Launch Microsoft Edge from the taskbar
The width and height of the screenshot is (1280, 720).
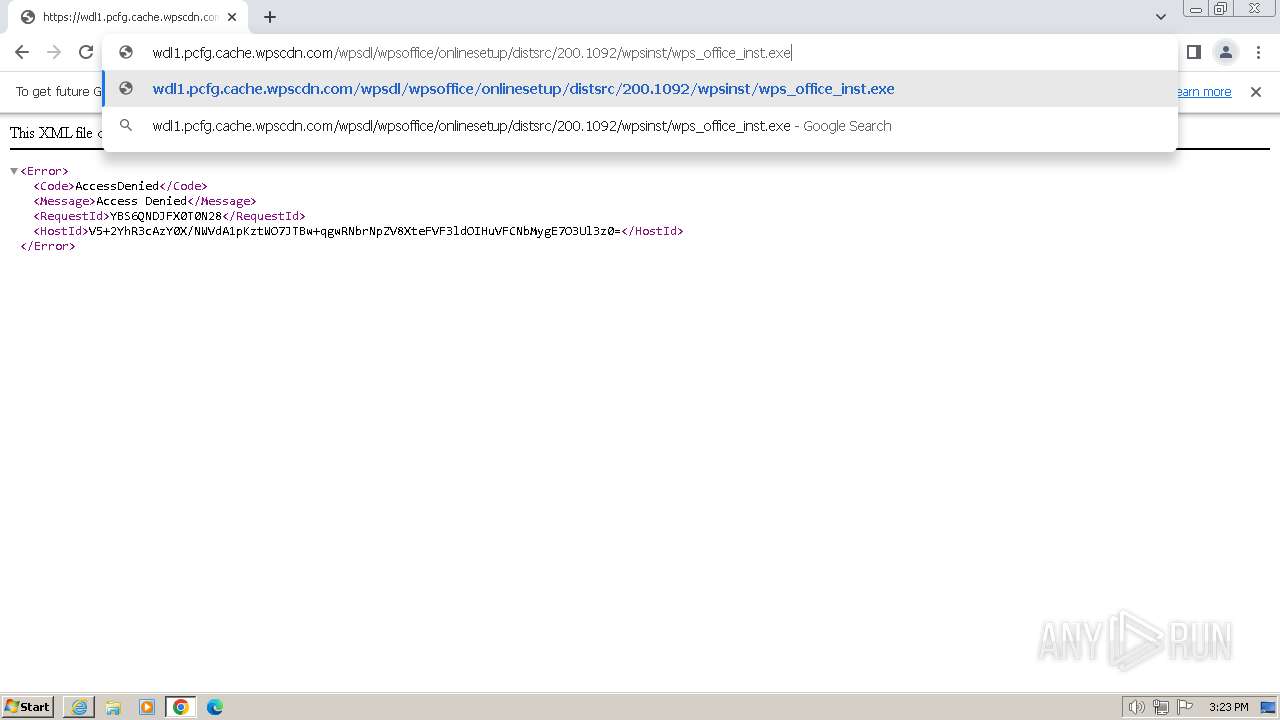[x=215, y=707]
